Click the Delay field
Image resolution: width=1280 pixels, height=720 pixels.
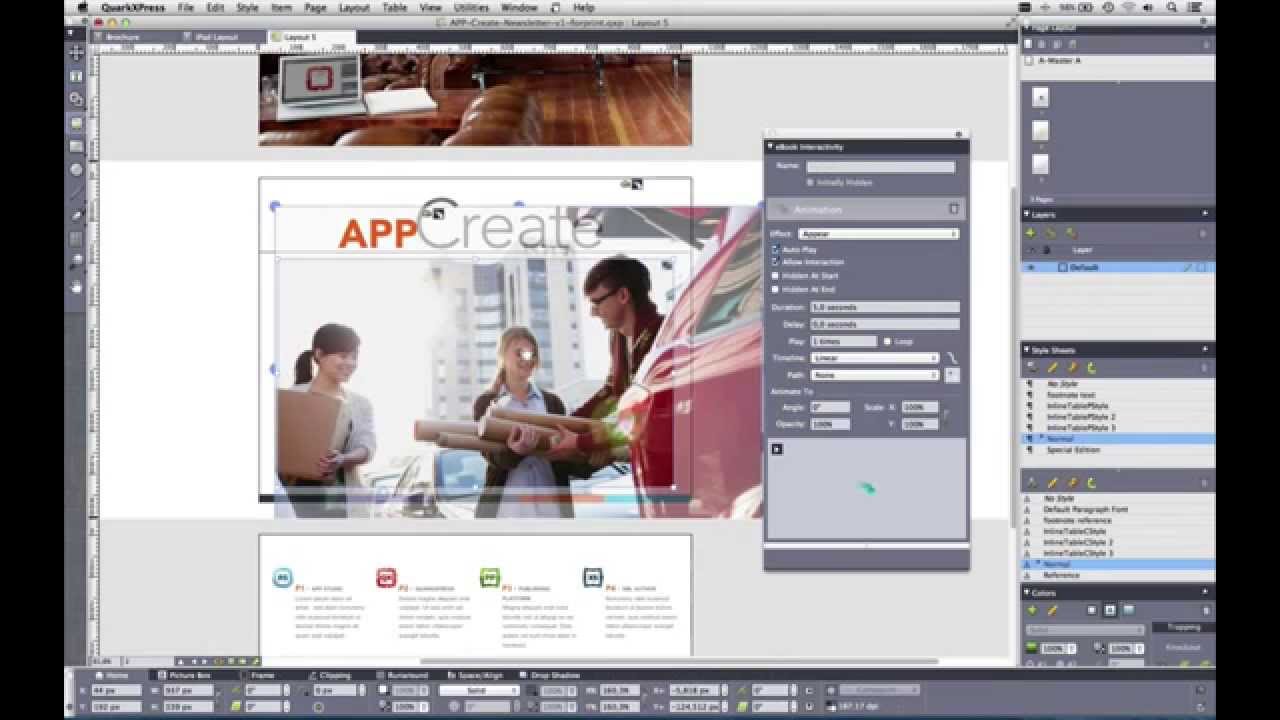coord(885,324)
